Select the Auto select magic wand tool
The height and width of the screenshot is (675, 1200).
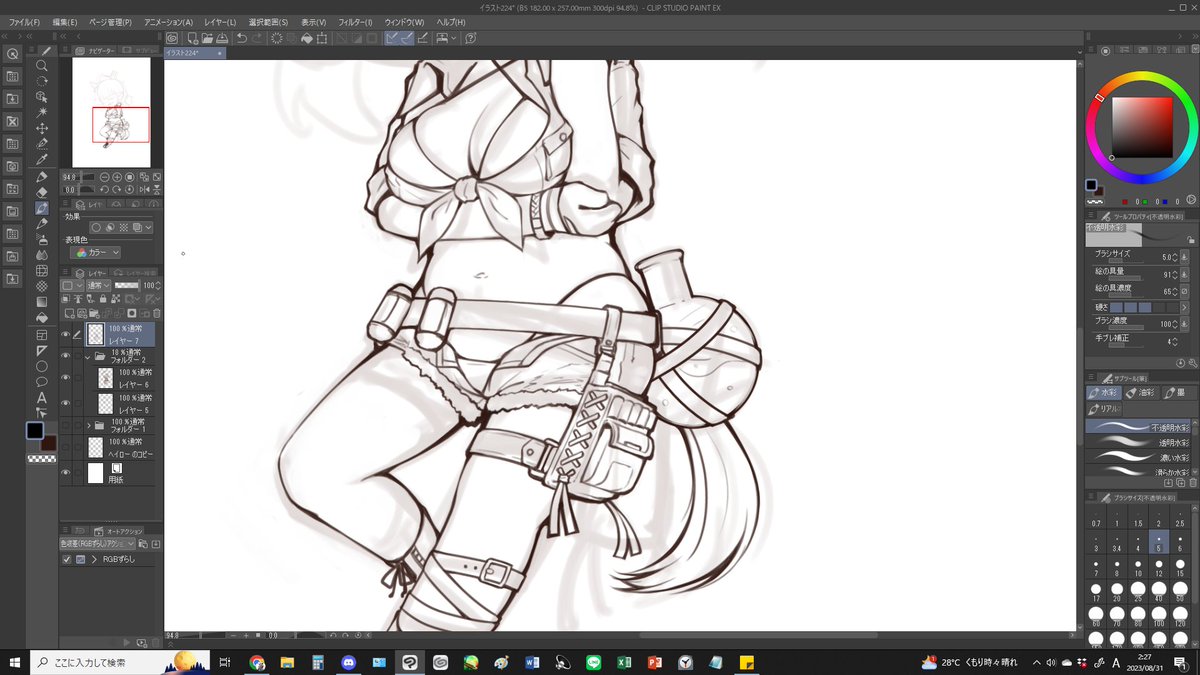(42, 112)
